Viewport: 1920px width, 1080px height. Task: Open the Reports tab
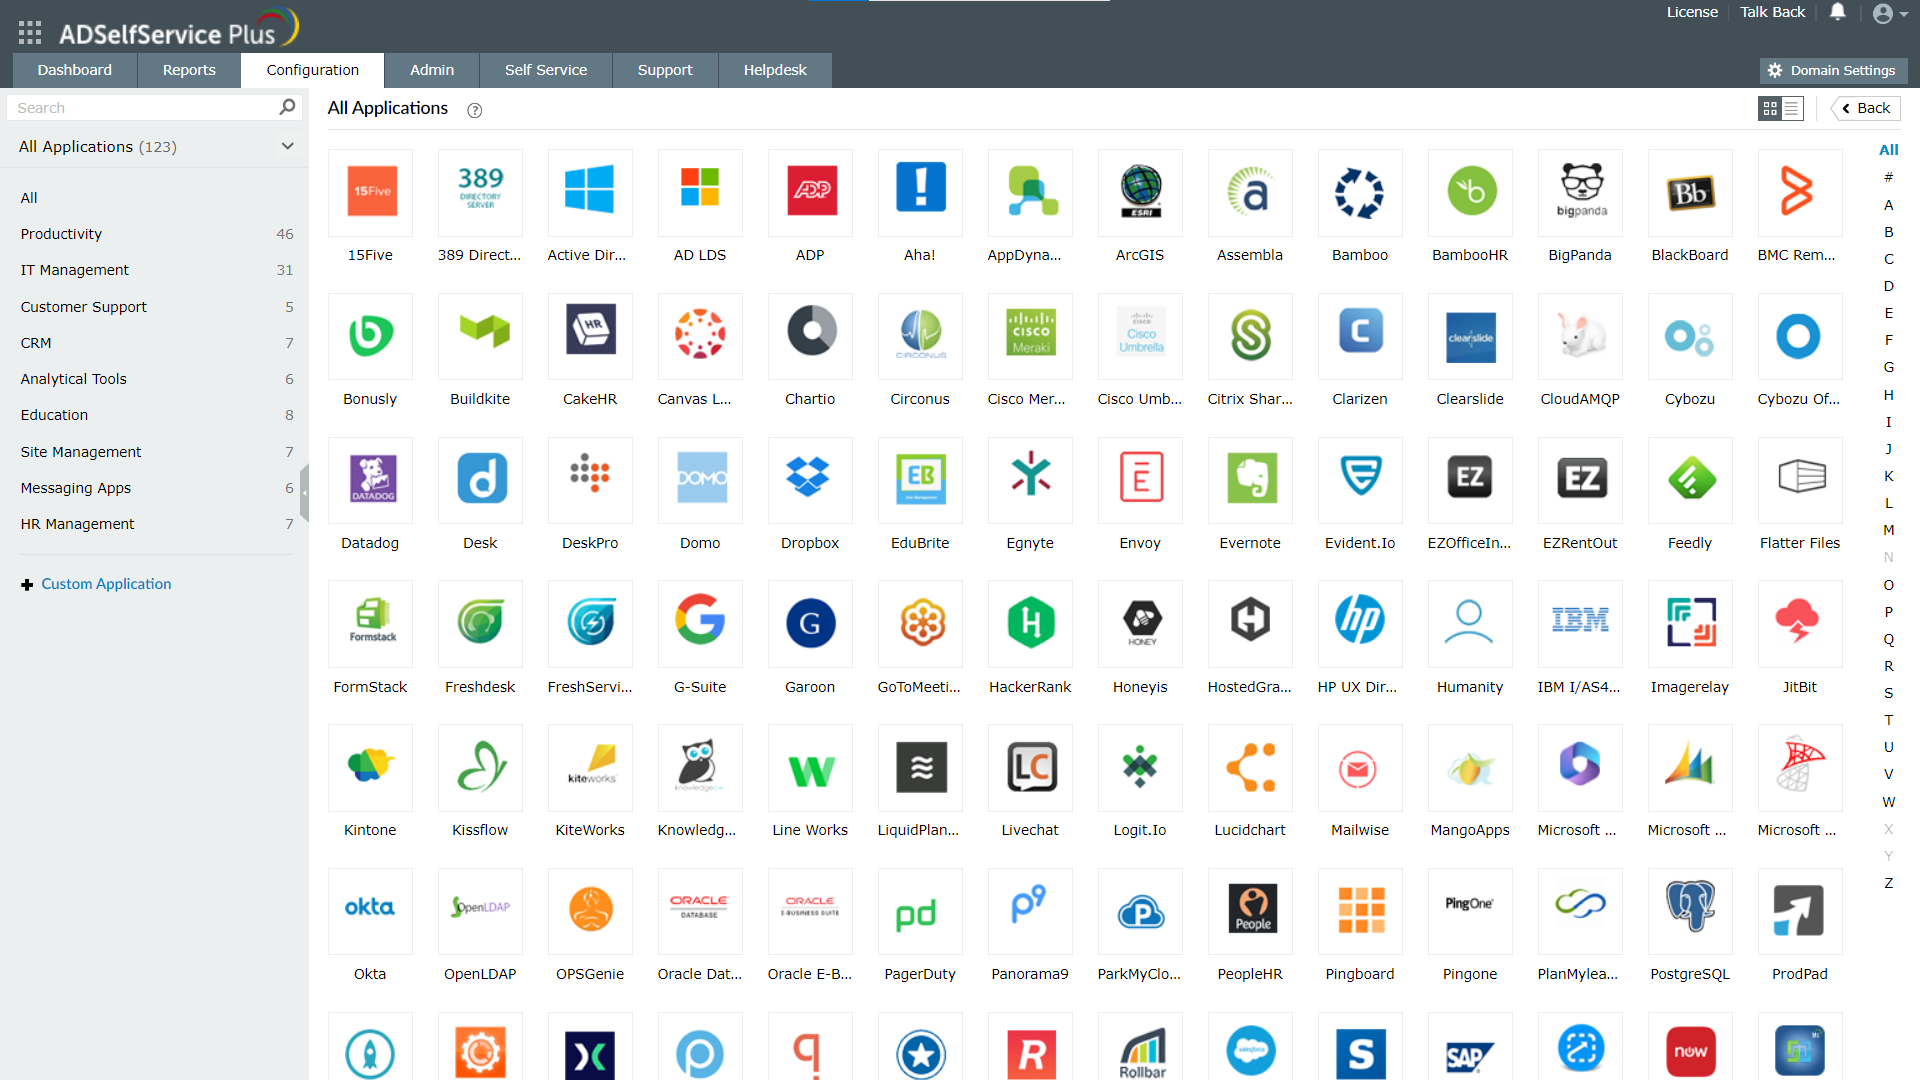189,70
